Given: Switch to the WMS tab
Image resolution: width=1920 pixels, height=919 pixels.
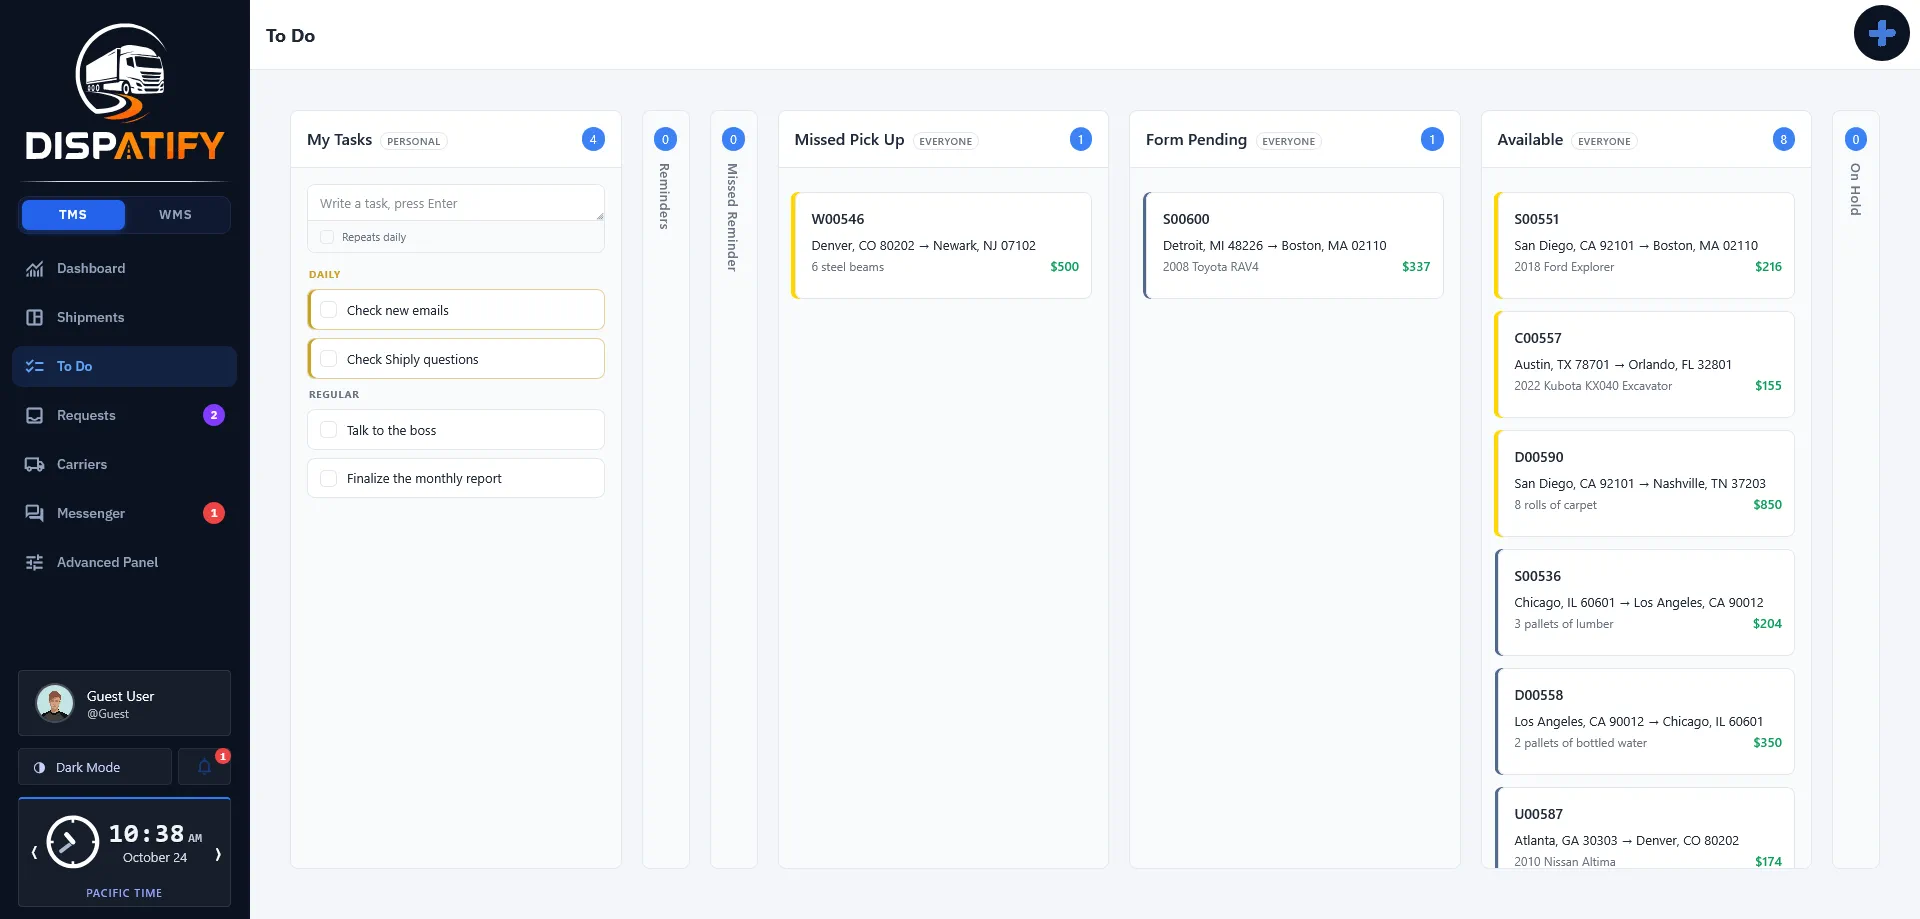Looking at the screenshot, I should (175, 215).
